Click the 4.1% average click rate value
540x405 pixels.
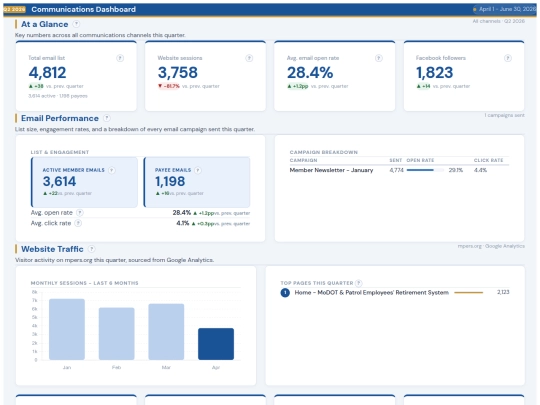click(183, 223)
